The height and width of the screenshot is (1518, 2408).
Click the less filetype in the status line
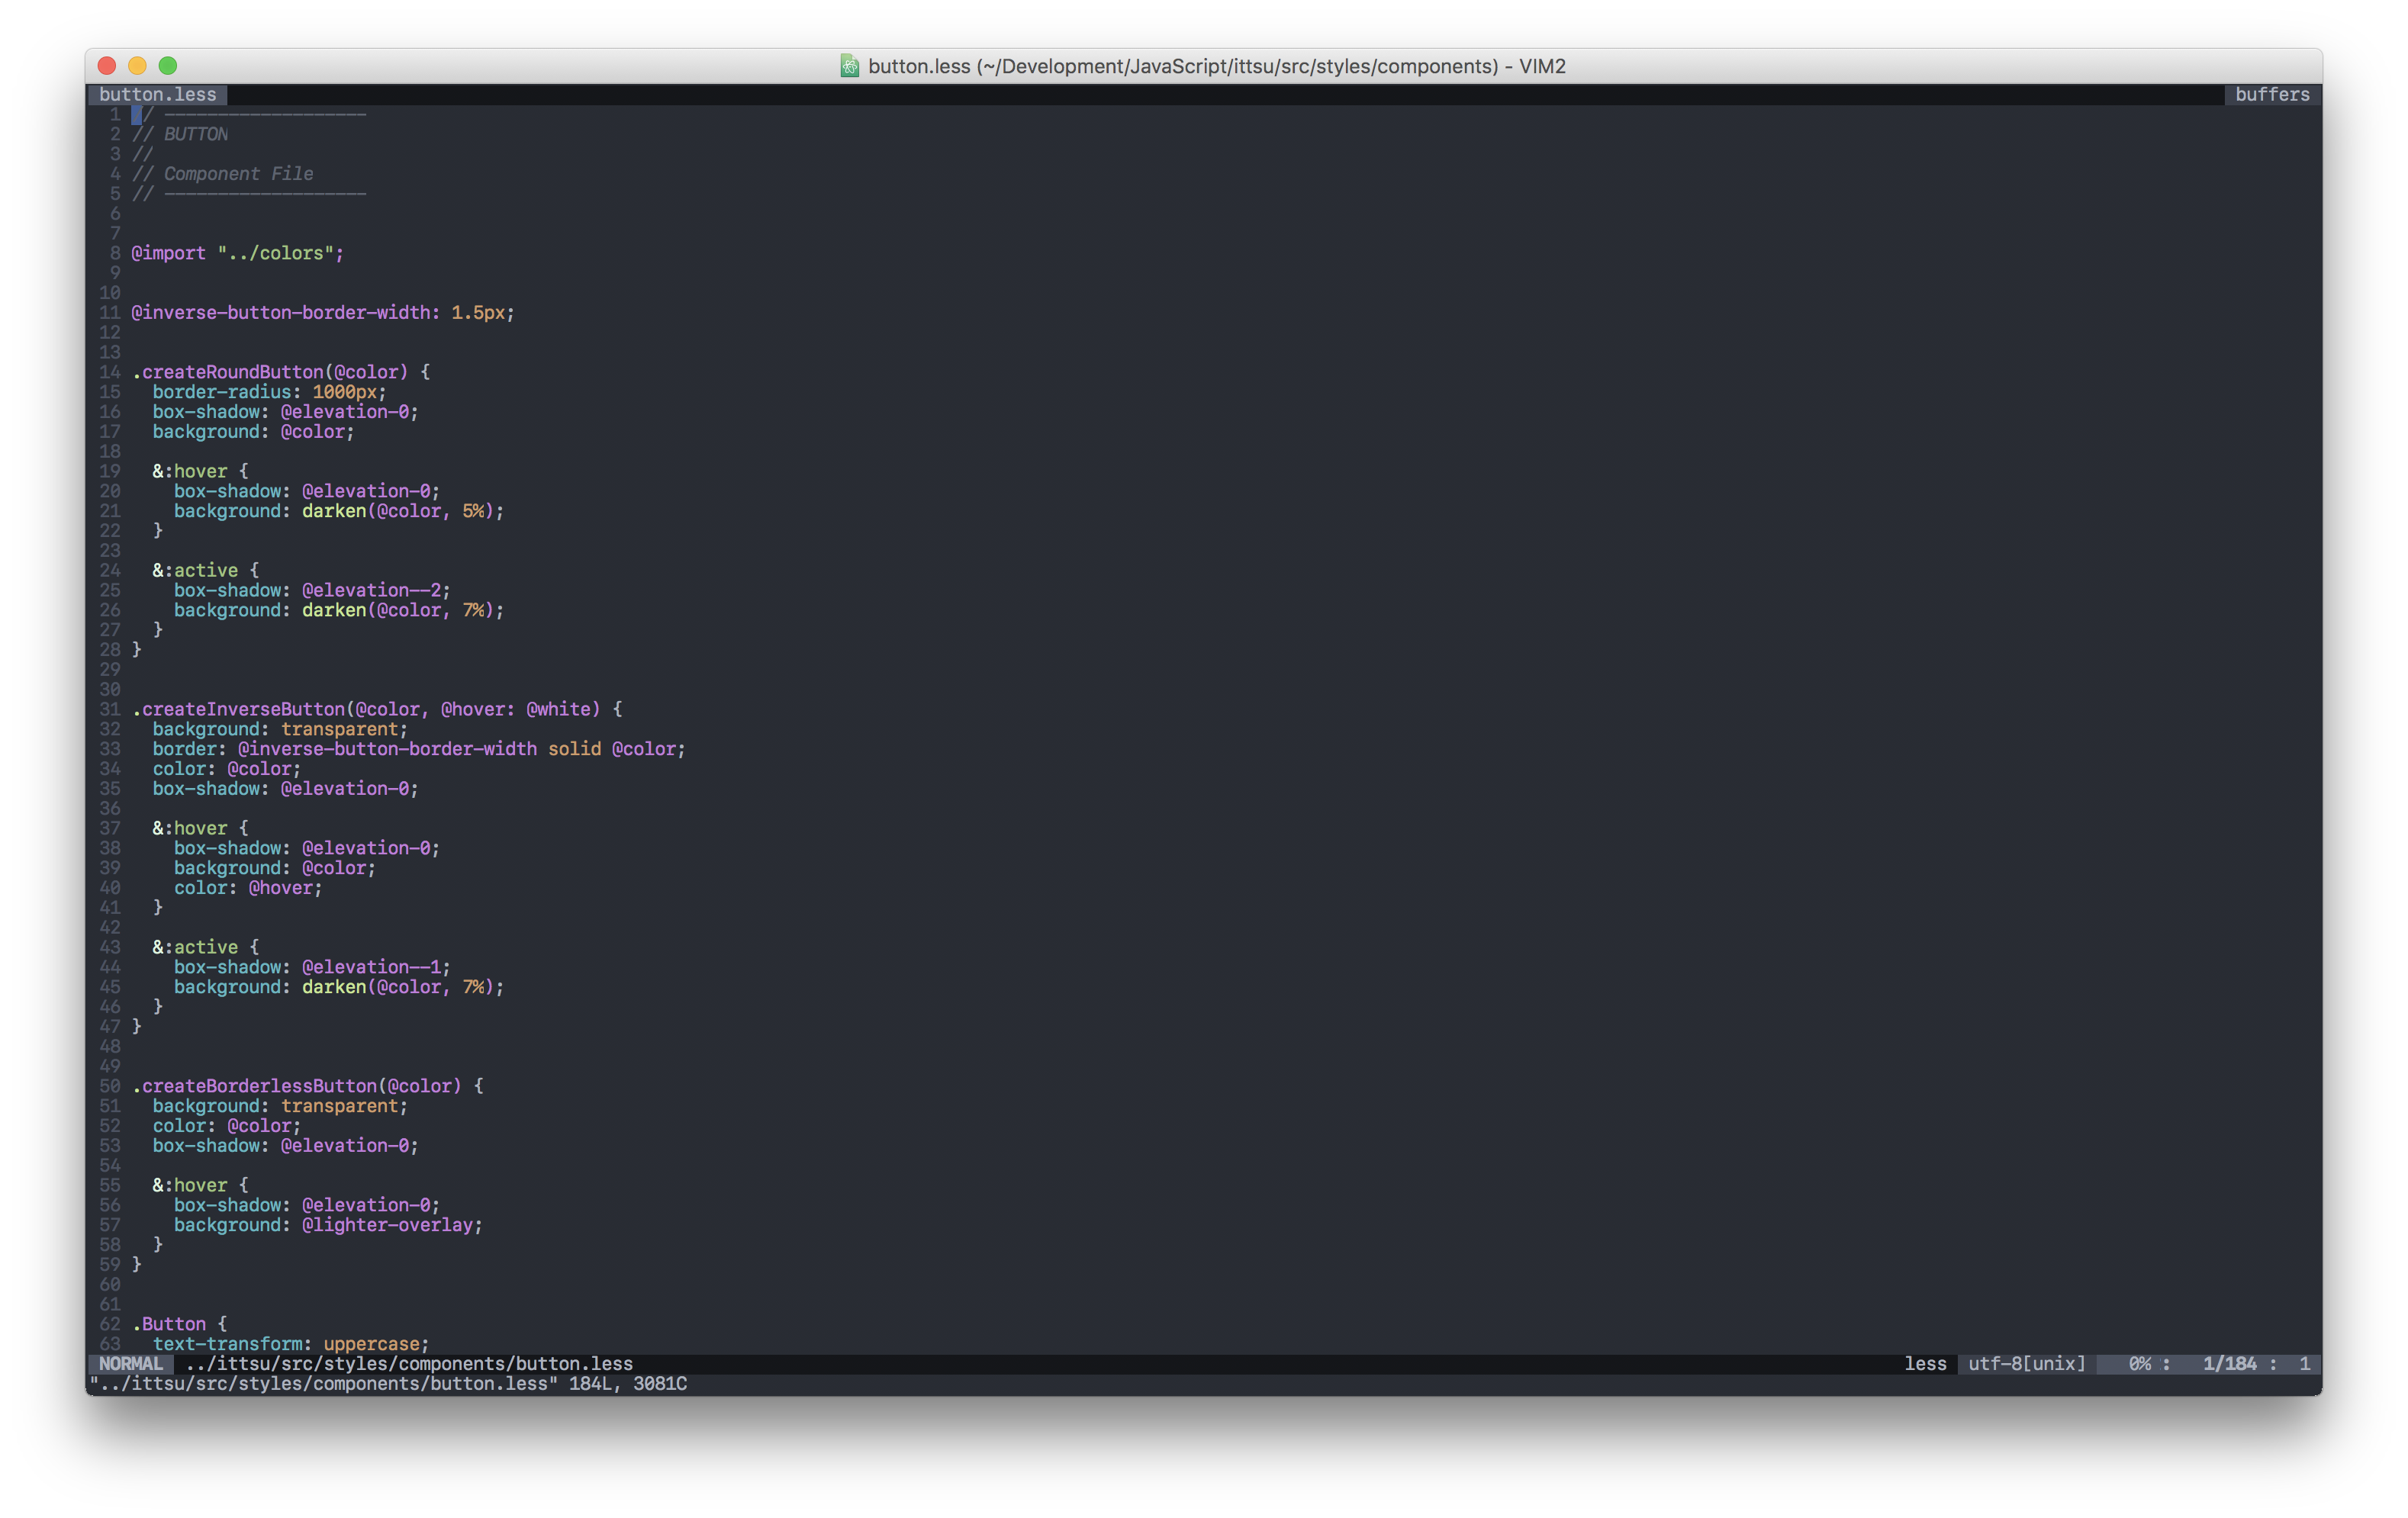click(x=1925, y=1364)
